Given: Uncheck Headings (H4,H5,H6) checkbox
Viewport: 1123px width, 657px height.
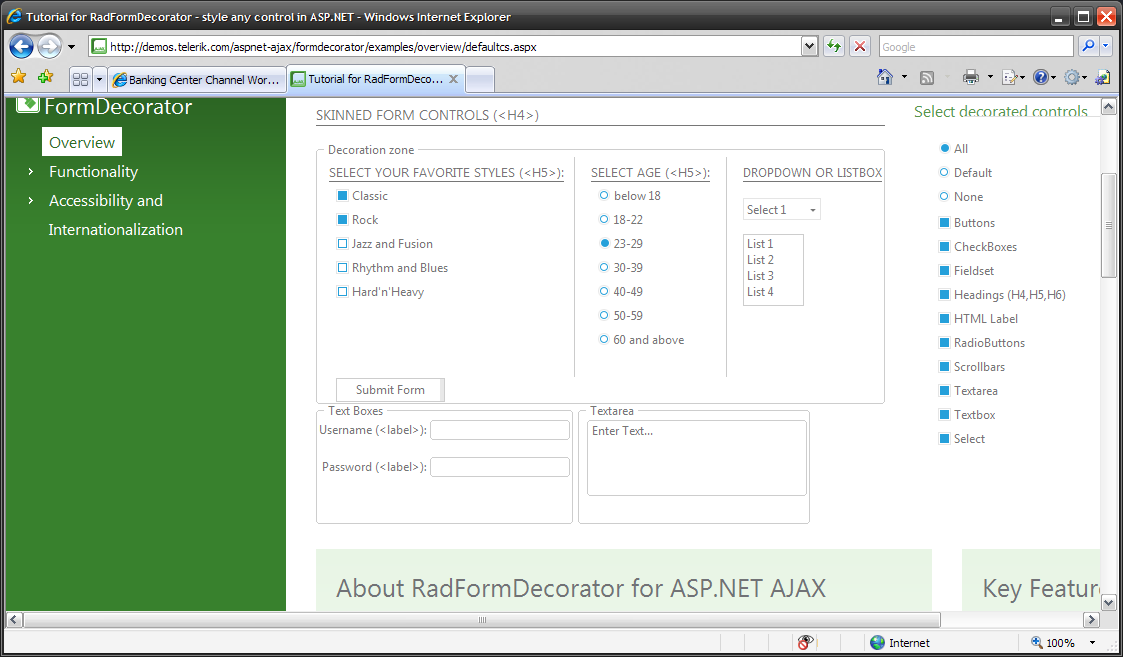Looking at the screenshot, I should click(x=944, y=294).
